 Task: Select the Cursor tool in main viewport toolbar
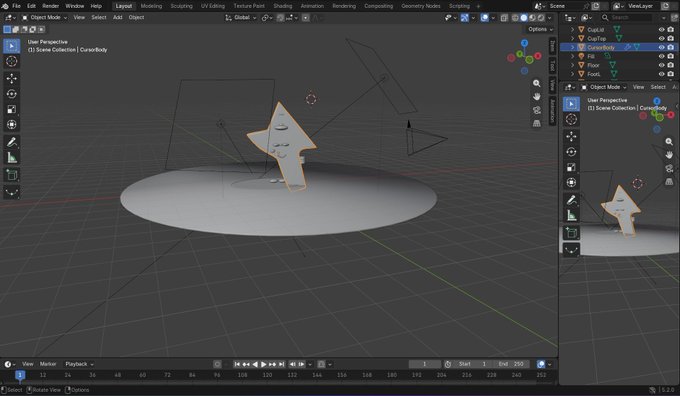[x=12, y=61]
